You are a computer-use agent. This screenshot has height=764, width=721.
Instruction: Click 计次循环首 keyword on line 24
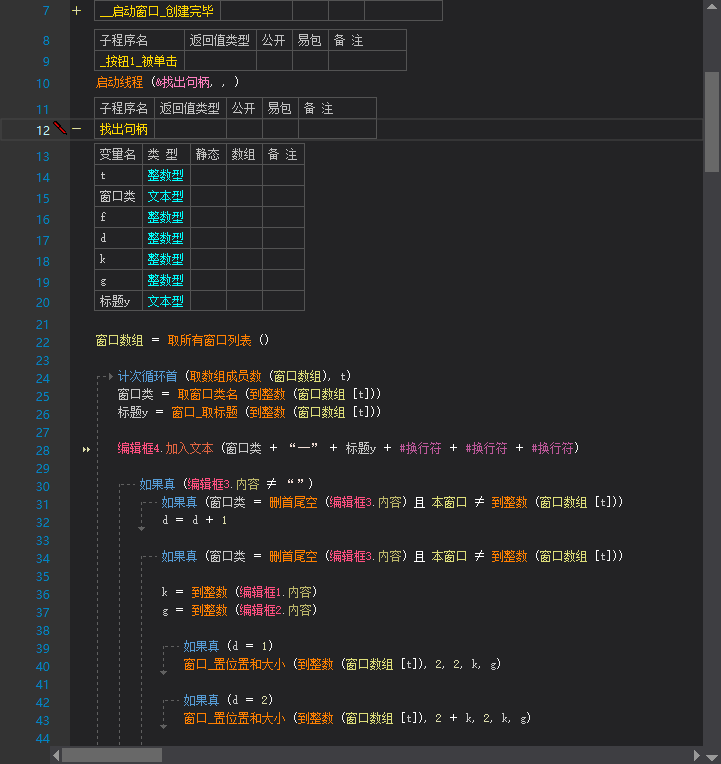(148, 376)
